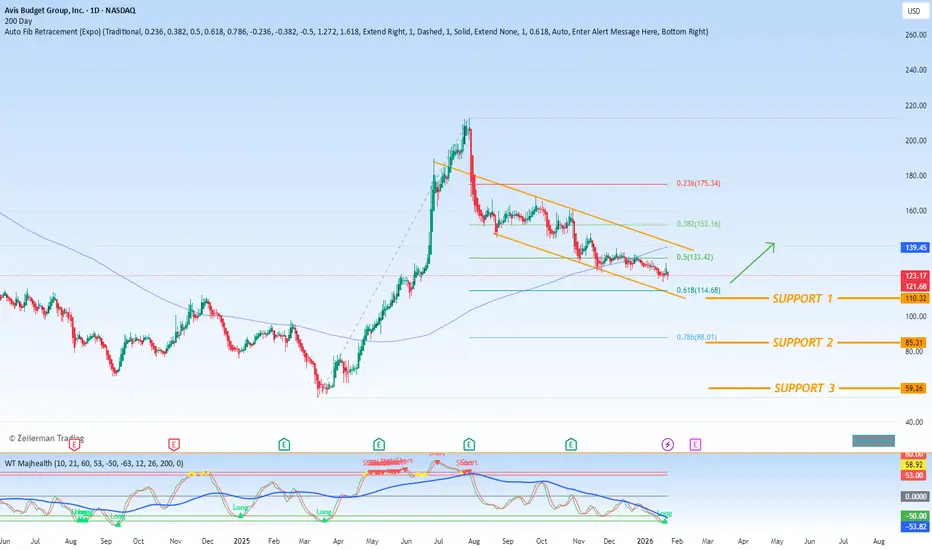Click the 200.00 price scale label
Viewport: 932px width, 550px height.
pos(915,141)
